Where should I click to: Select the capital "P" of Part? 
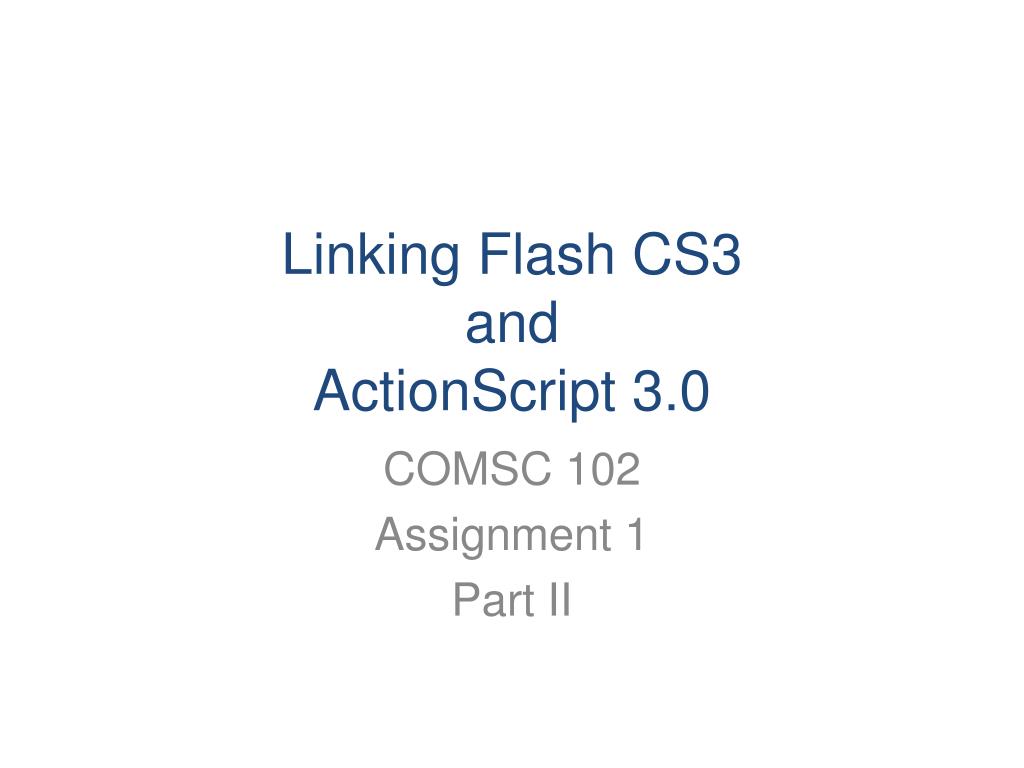pos(467,600)
